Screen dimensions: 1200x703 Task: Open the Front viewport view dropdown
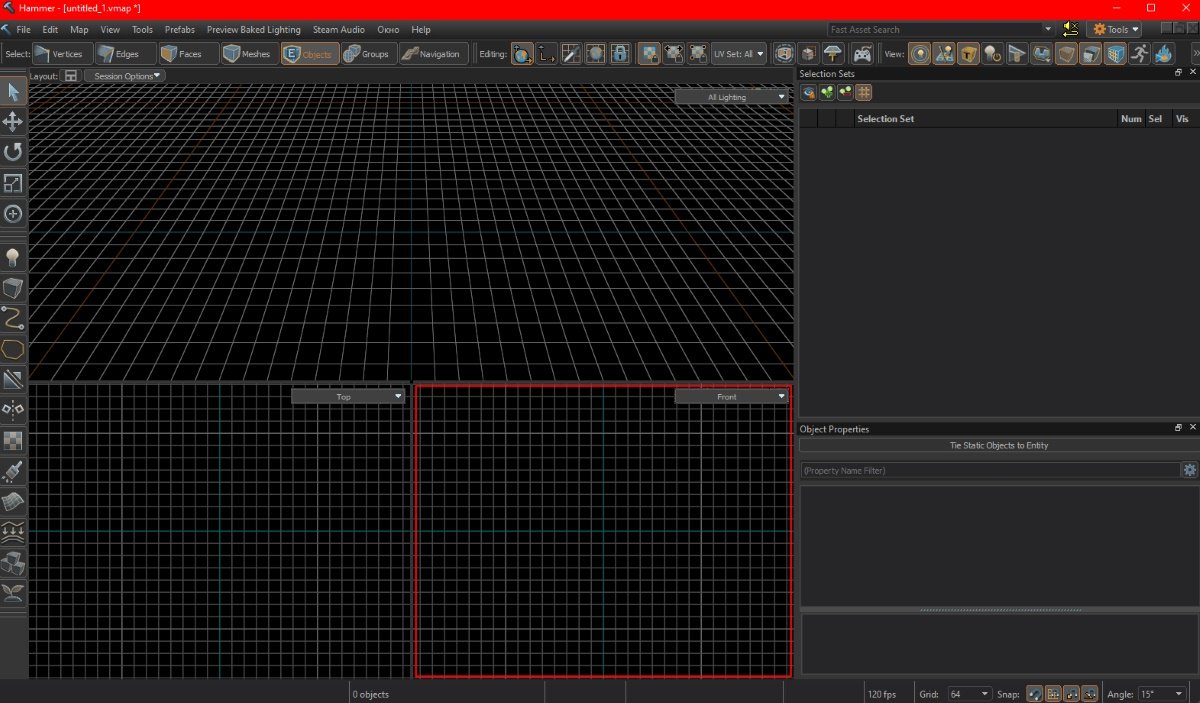click(732, 397)
